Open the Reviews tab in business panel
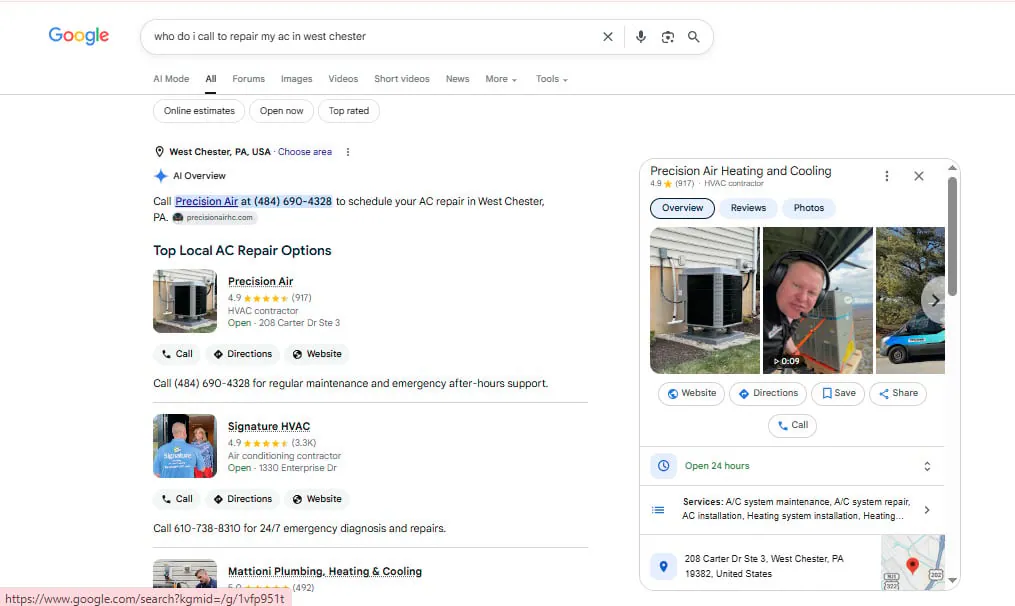Viewport: 1015px width, 606px height. click(x=748, y=208)
